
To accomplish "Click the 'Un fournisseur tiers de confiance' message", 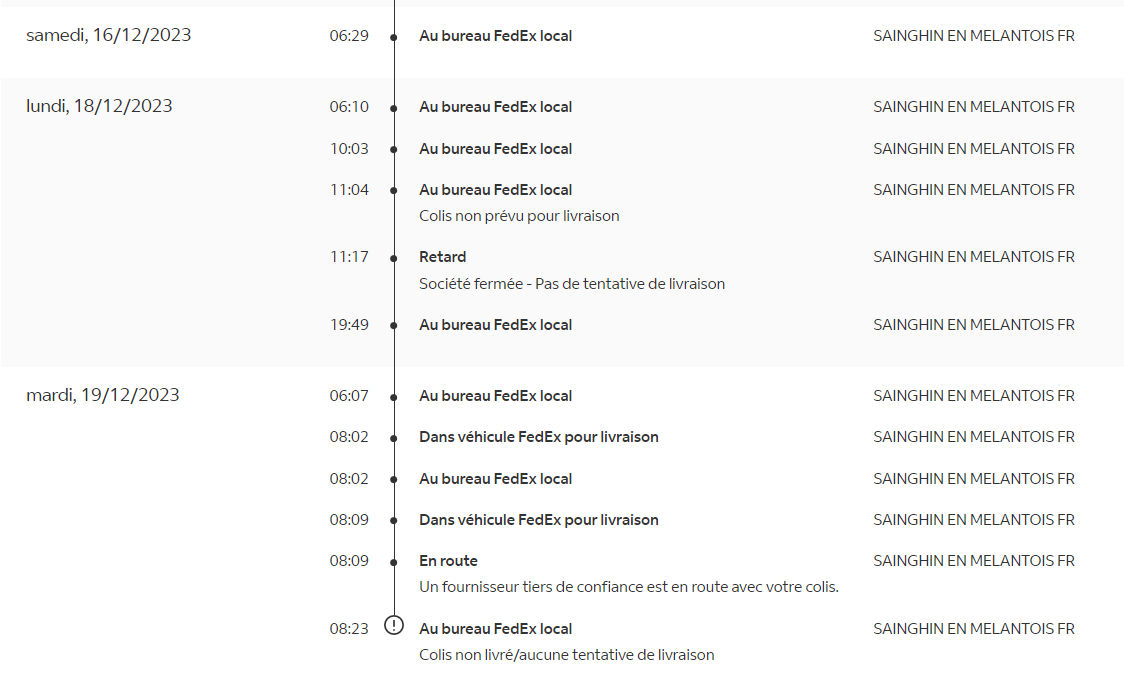I will pos(628,587).
